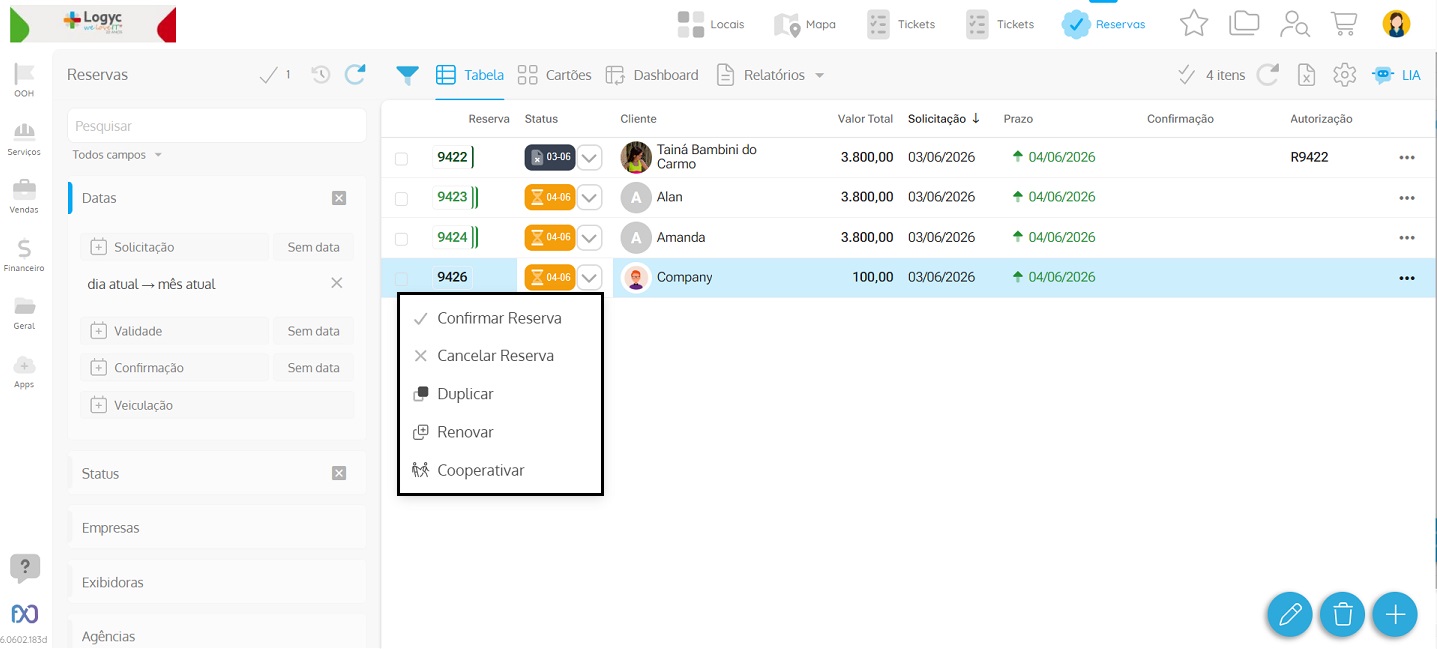Export table to Excel icon
The image size is (1437, 649).
[1306, 75]
